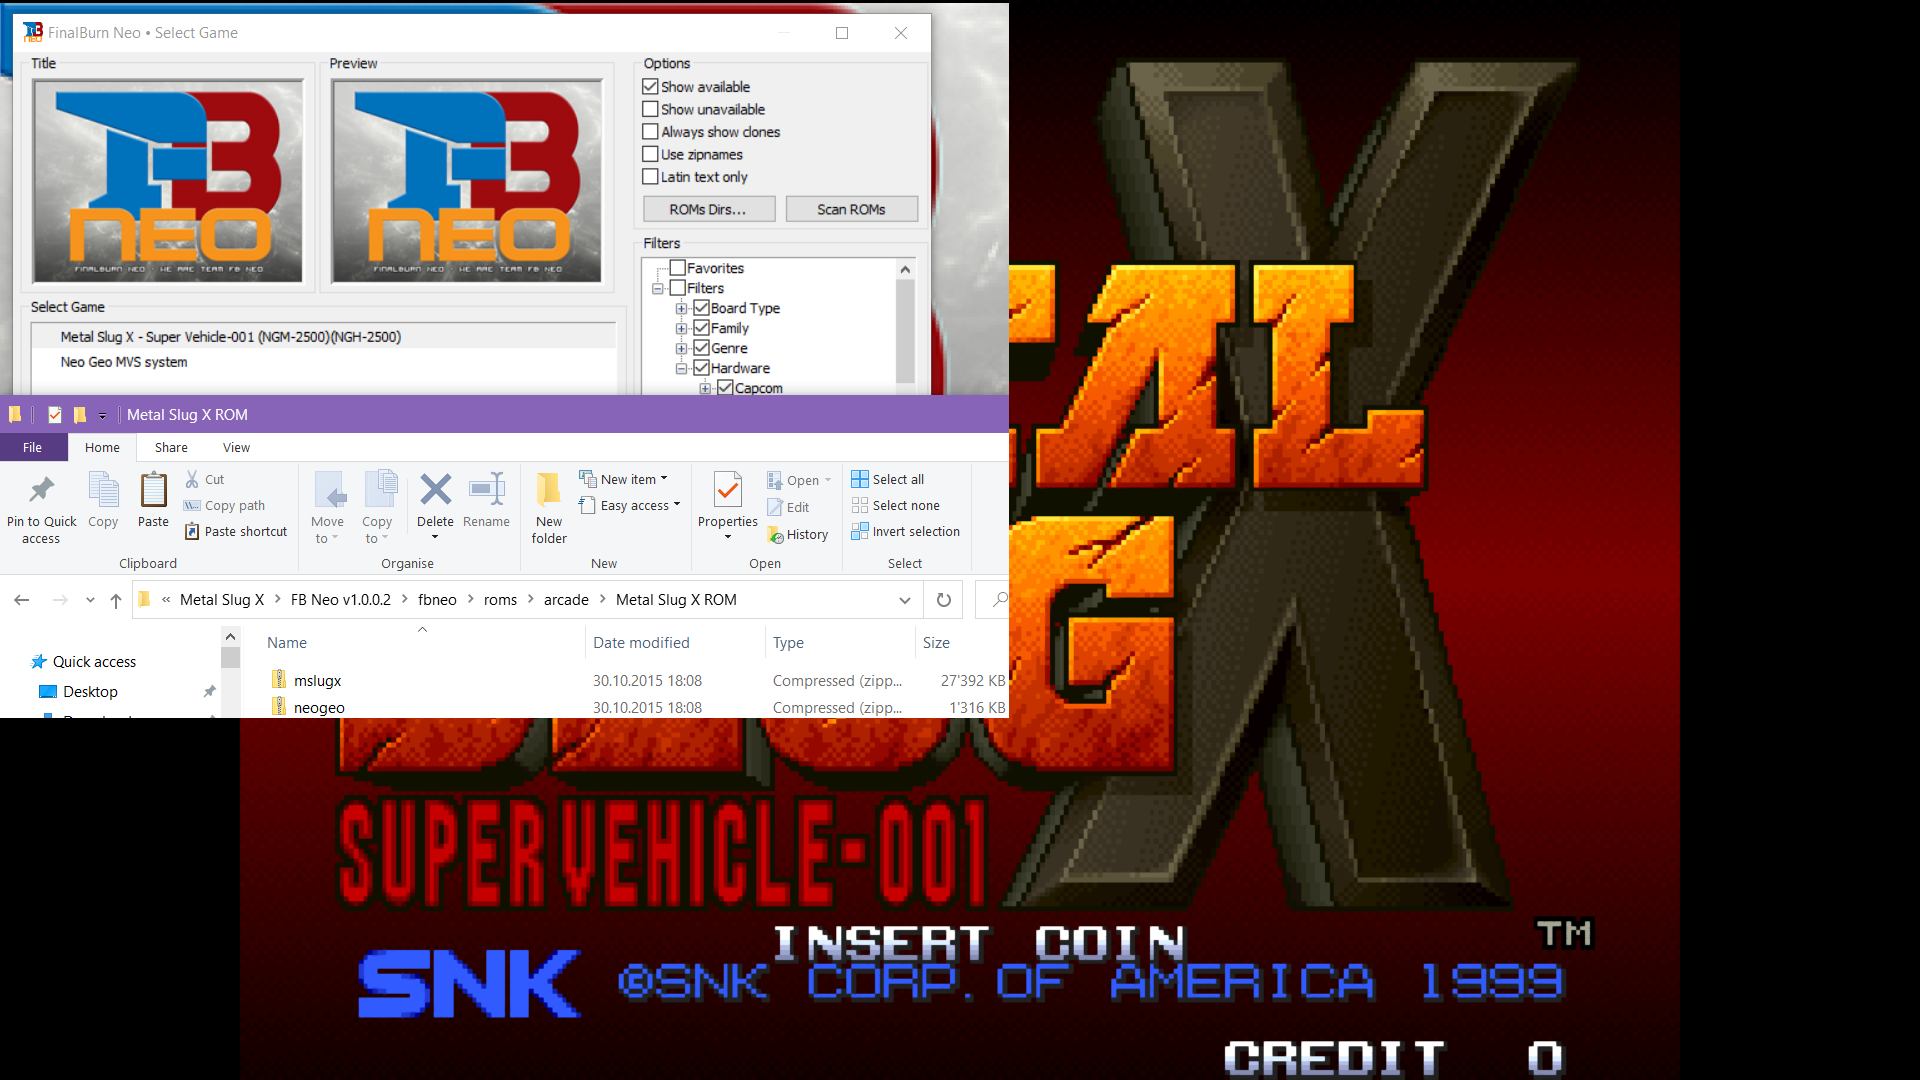Expand the Capcom tree node
This screenshot has height=1080, width=1920.
[705, 388]
